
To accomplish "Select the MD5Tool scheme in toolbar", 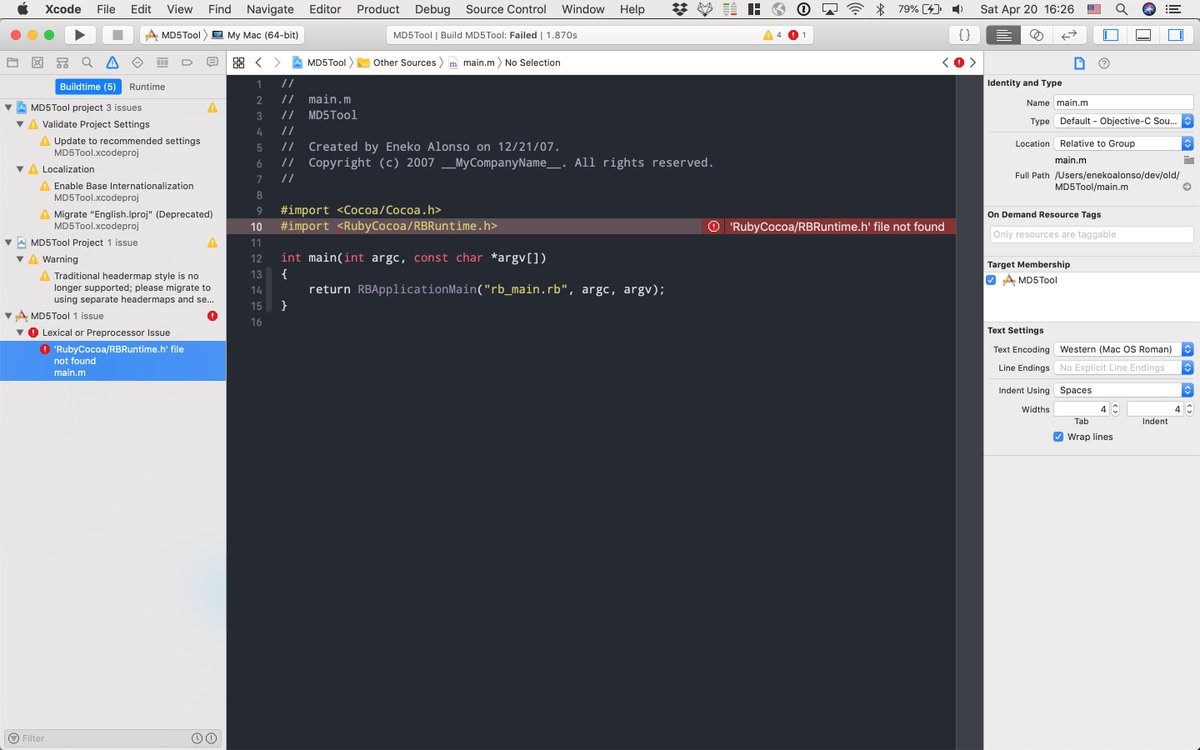I will 173,35.
